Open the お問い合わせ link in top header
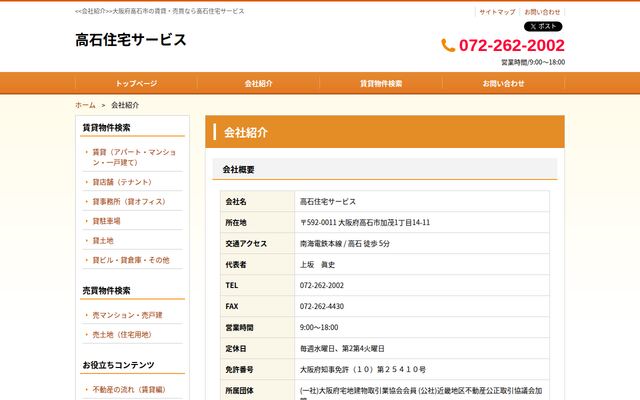Viewport: 640px width, 400px height. 542,12
